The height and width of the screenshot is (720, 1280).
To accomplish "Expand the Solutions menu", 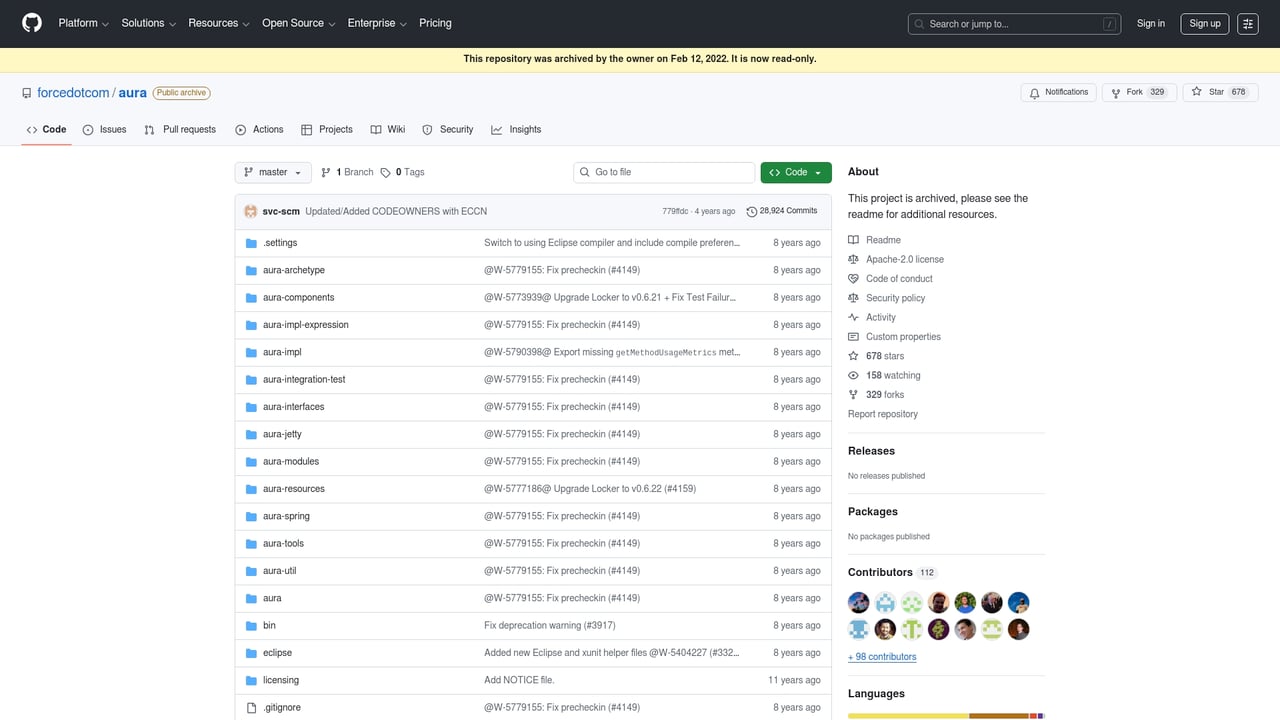I will click(x=148, y=23).
